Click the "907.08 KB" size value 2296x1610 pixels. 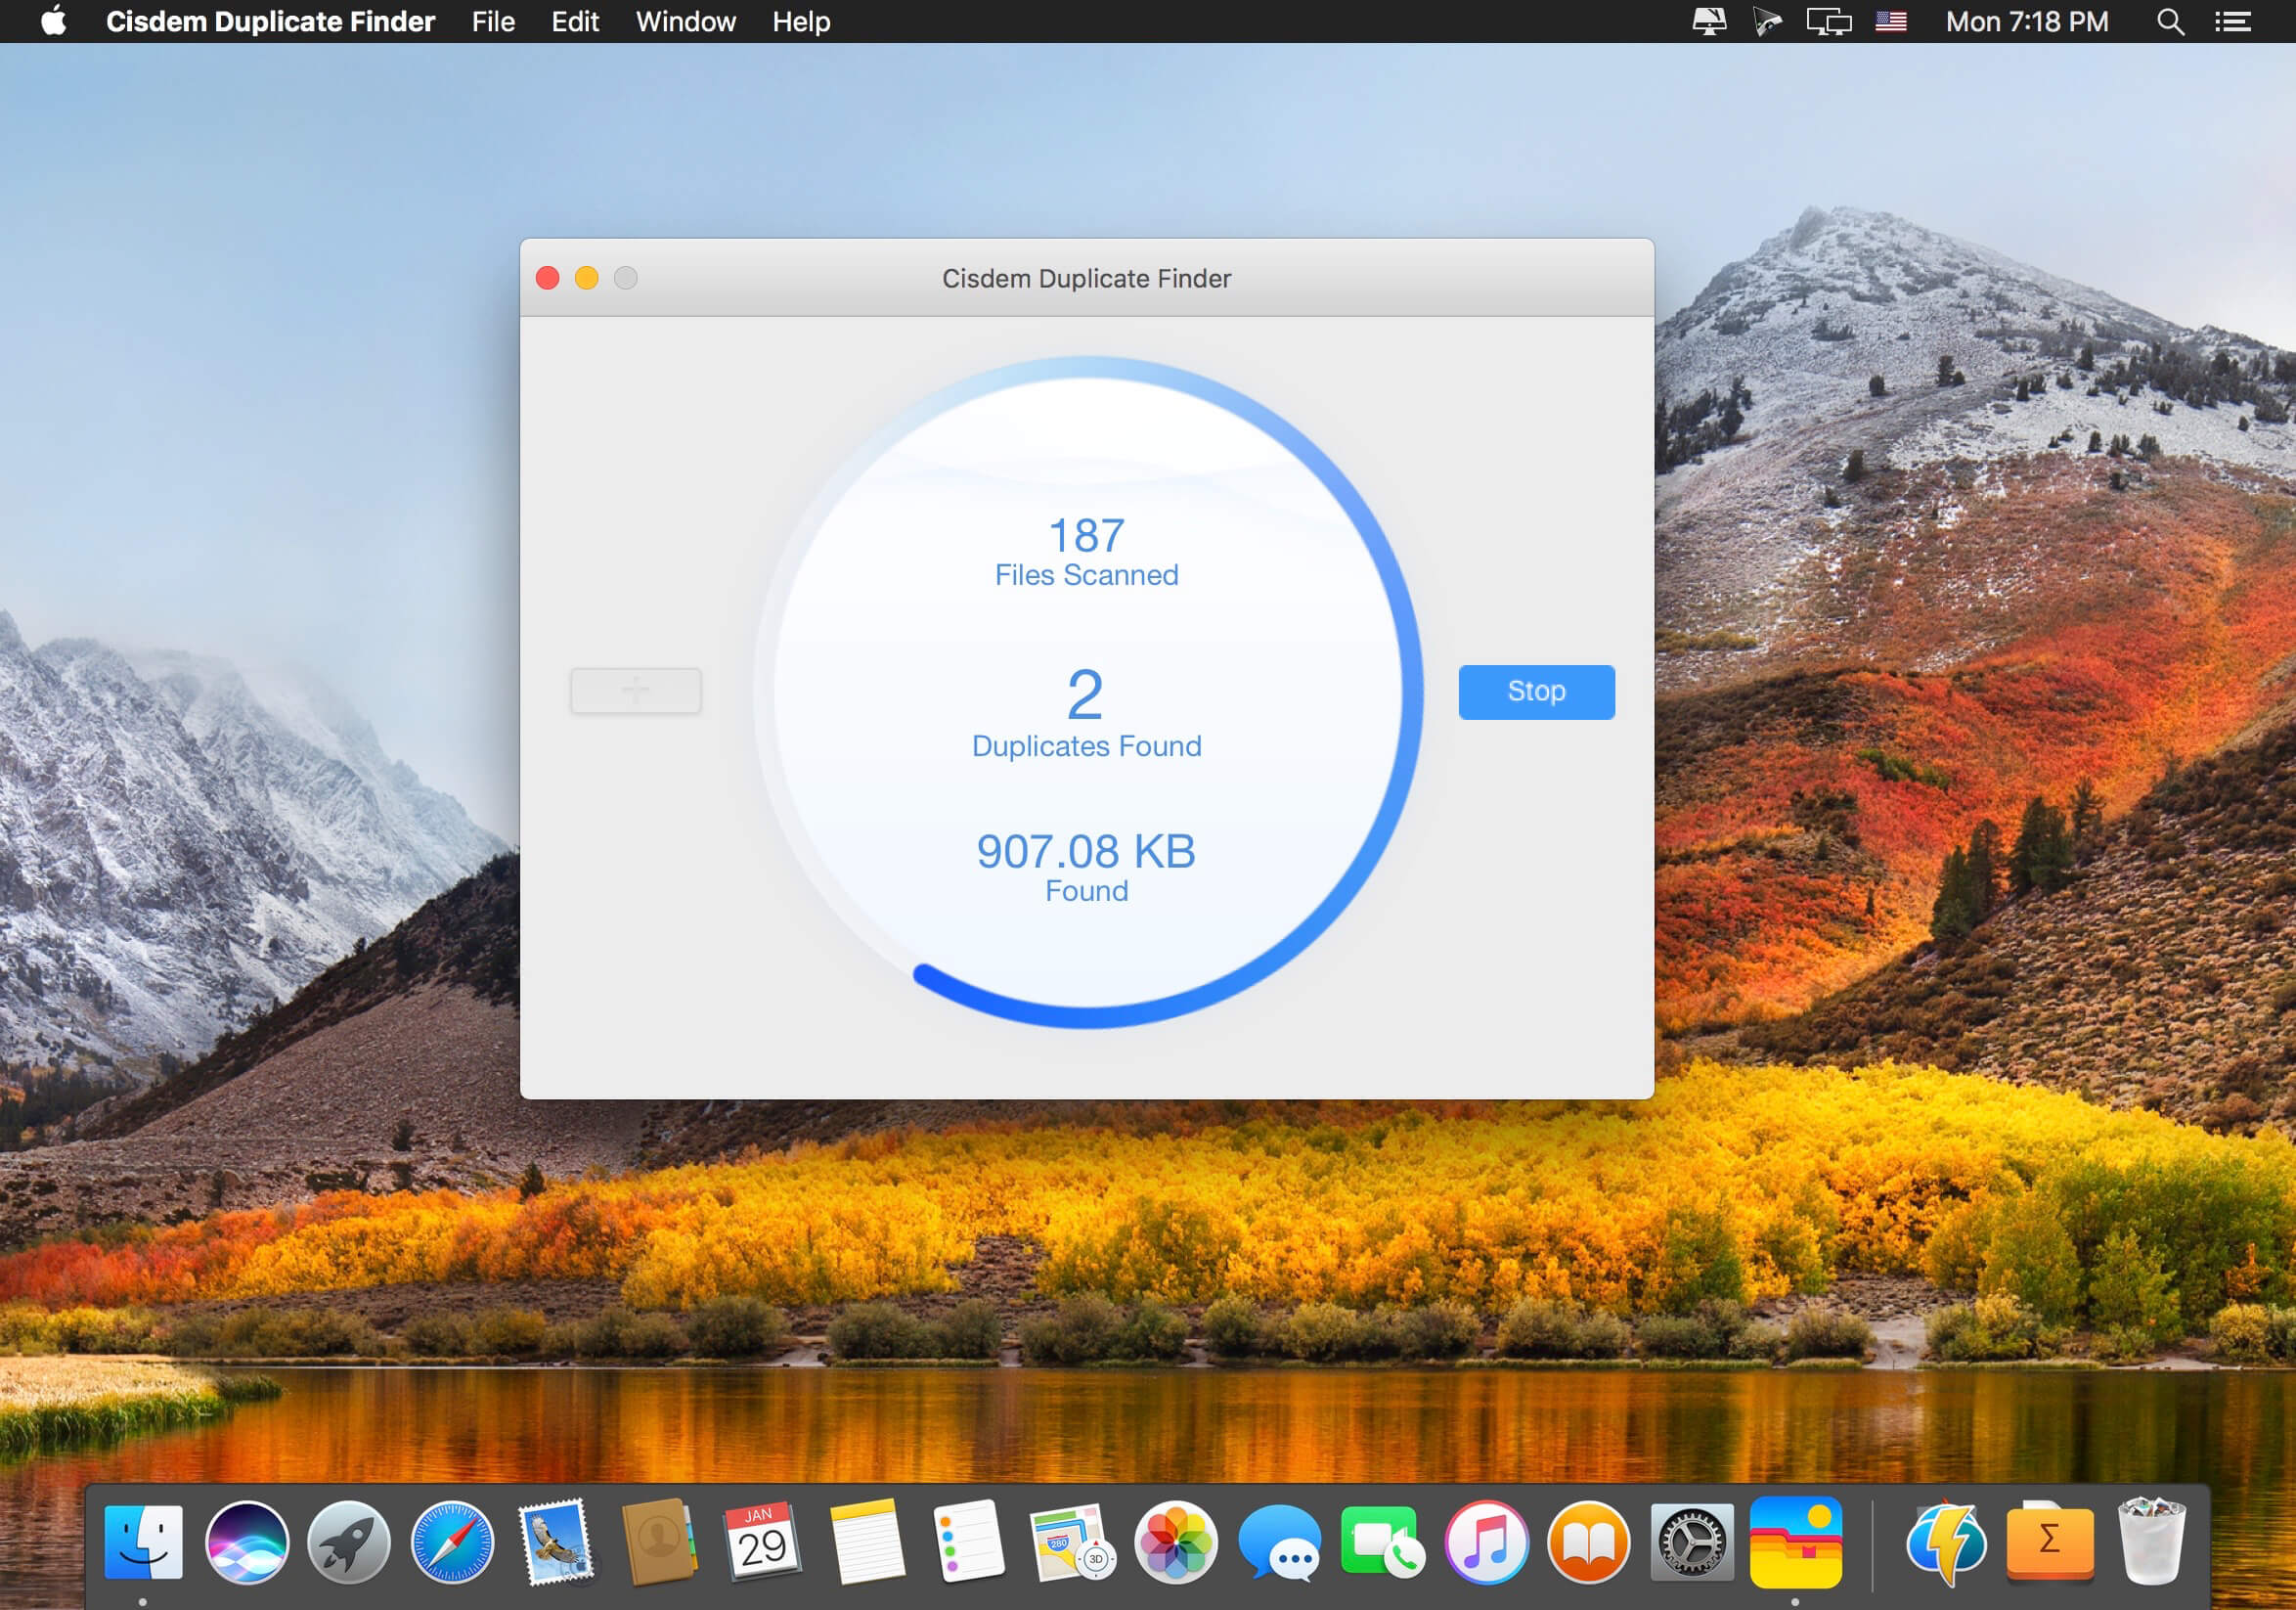pos(1086,852)
